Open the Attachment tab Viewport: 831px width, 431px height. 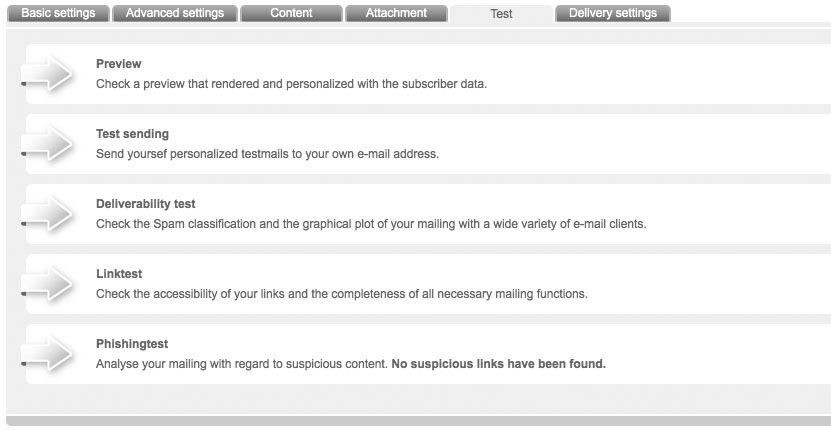point(396,13)
